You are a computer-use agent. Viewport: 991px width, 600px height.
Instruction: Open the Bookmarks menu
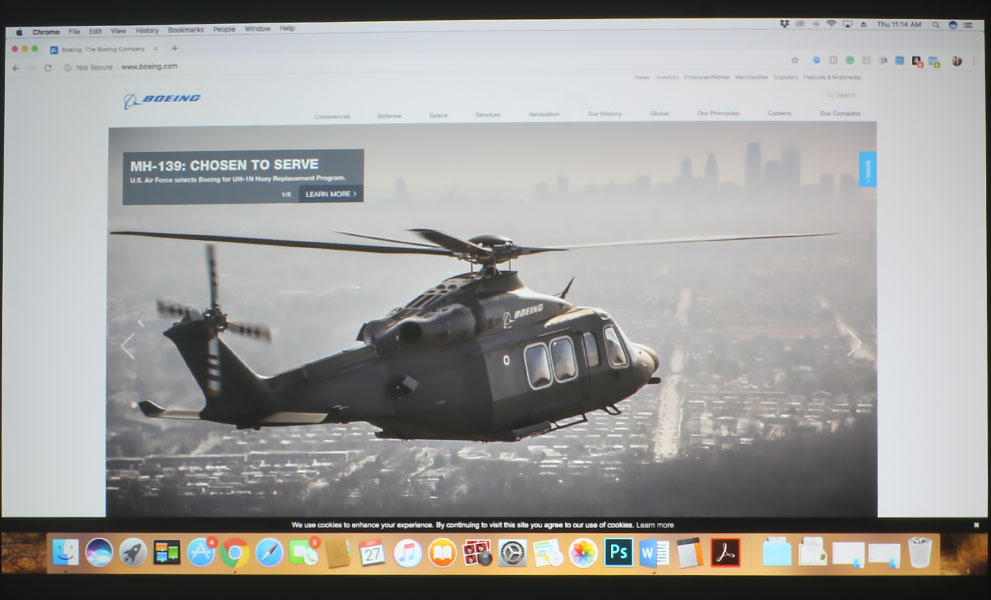point(186,30)
